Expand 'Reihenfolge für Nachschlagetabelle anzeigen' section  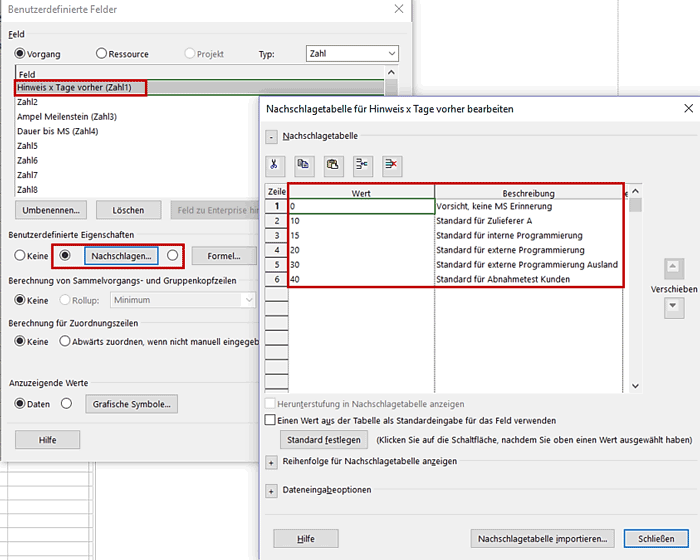pyautogui.click(x=271, y=462)
